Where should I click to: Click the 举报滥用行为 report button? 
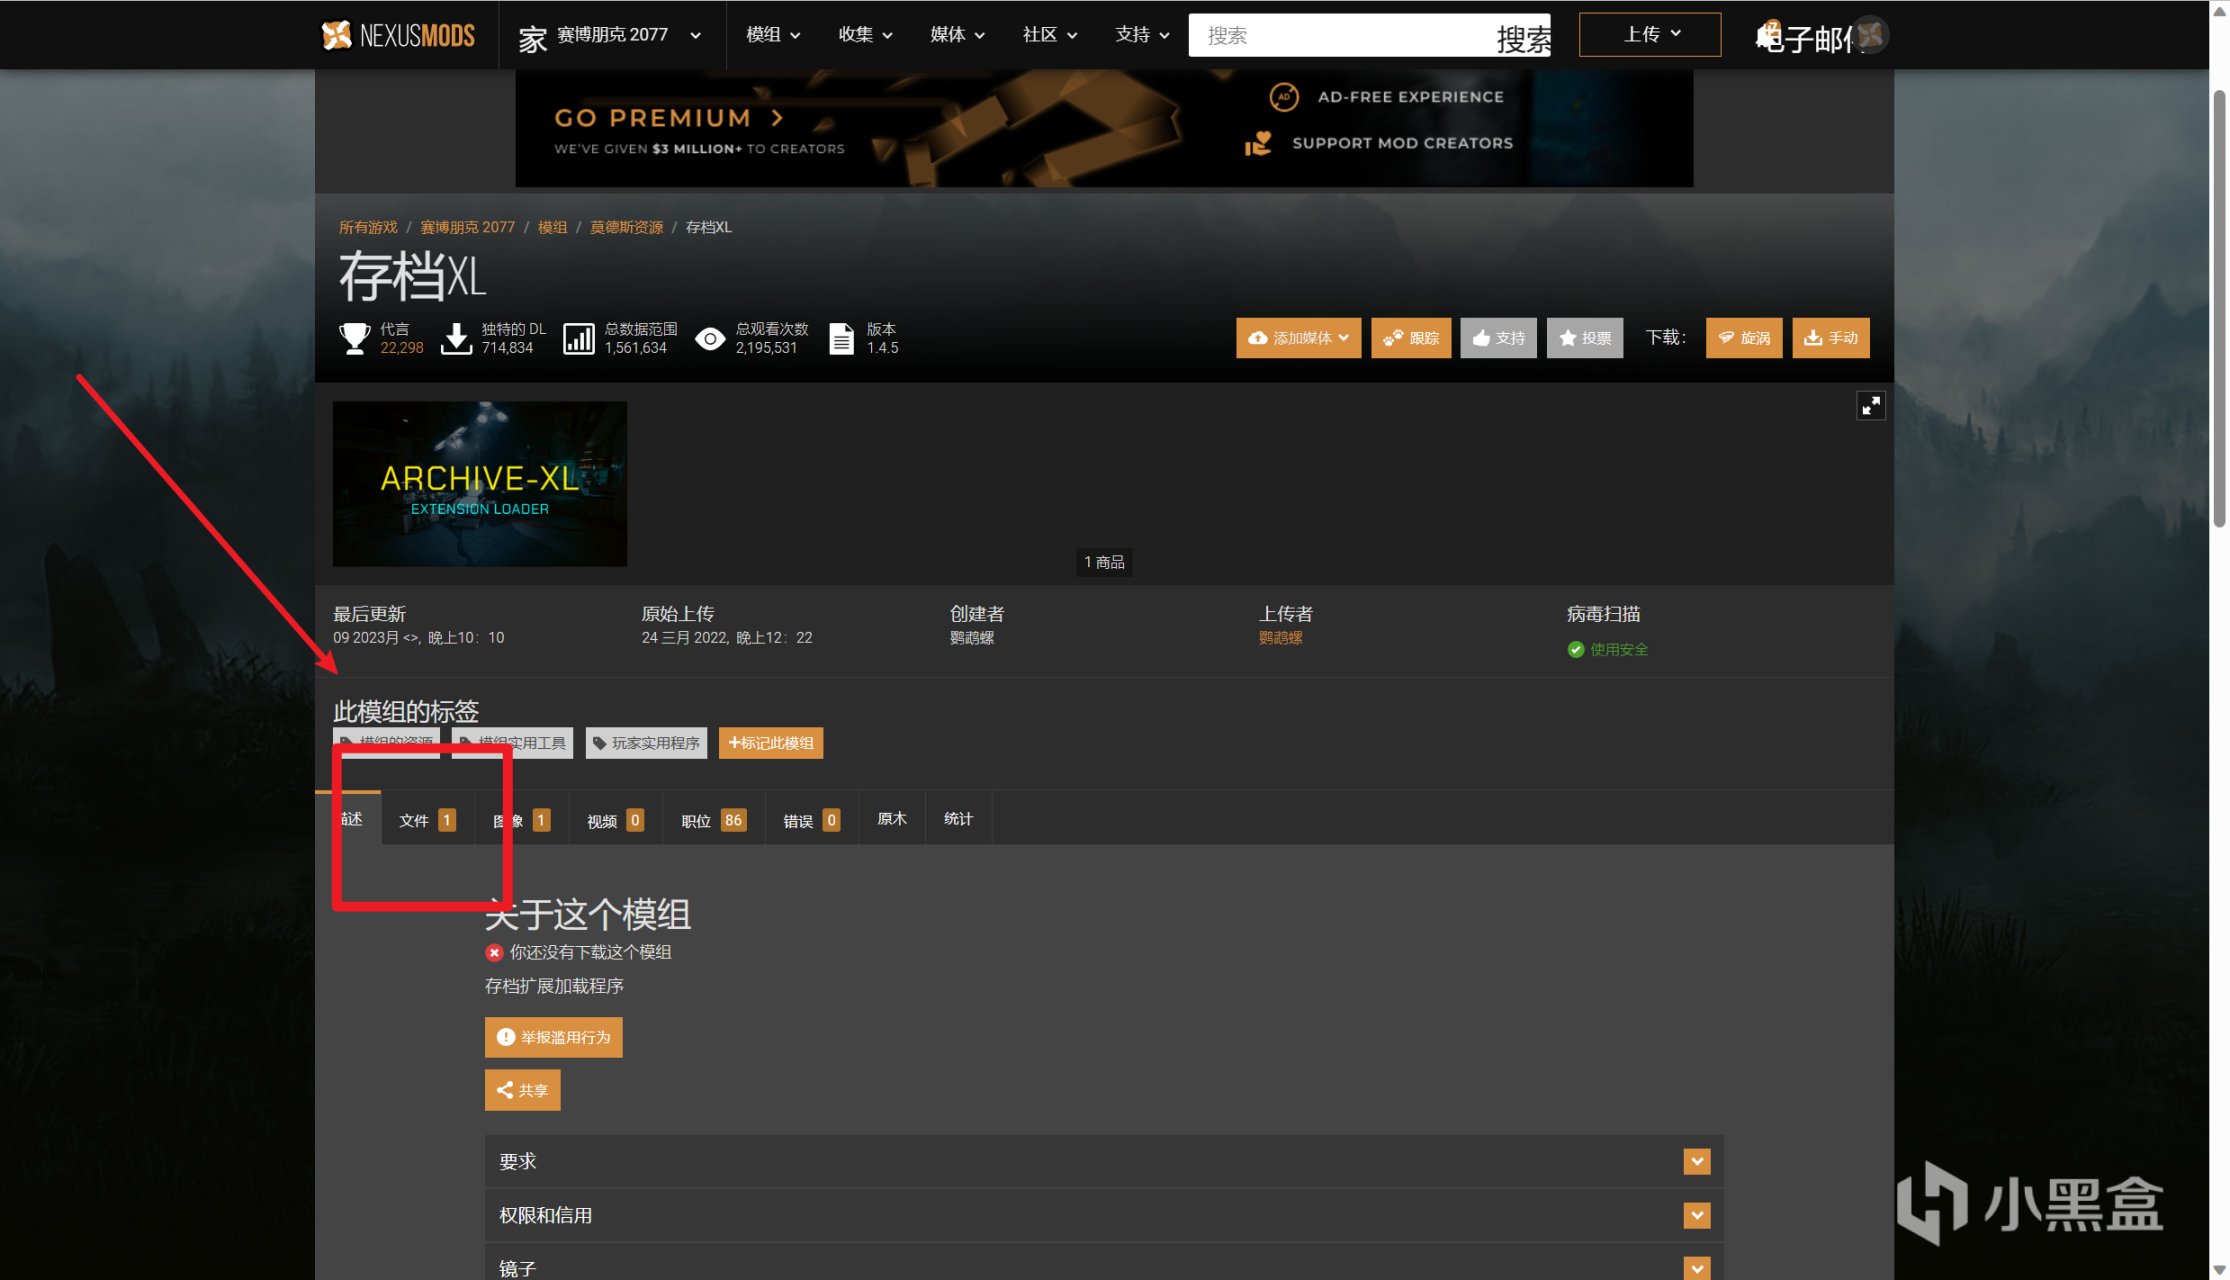[x=554, y=1037]
